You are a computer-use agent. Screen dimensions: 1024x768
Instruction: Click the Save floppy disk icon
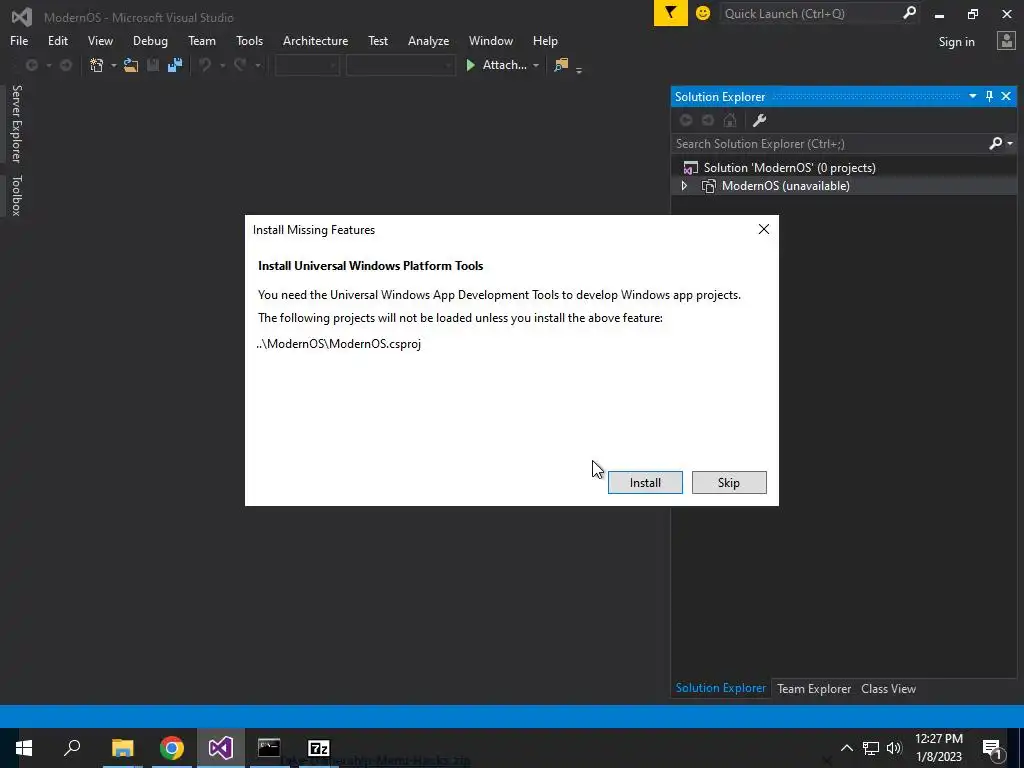pyautogui.click(x=153, y=65)
